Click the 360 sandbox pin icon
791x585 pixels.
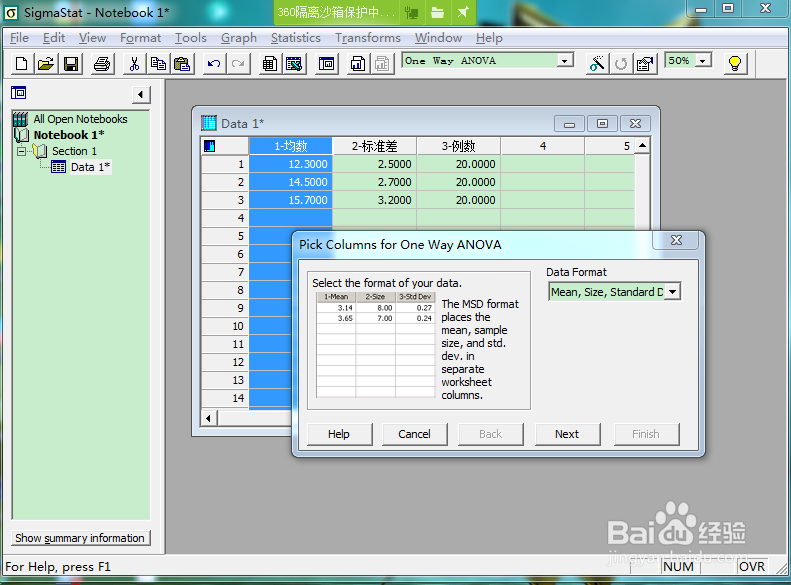463,12
